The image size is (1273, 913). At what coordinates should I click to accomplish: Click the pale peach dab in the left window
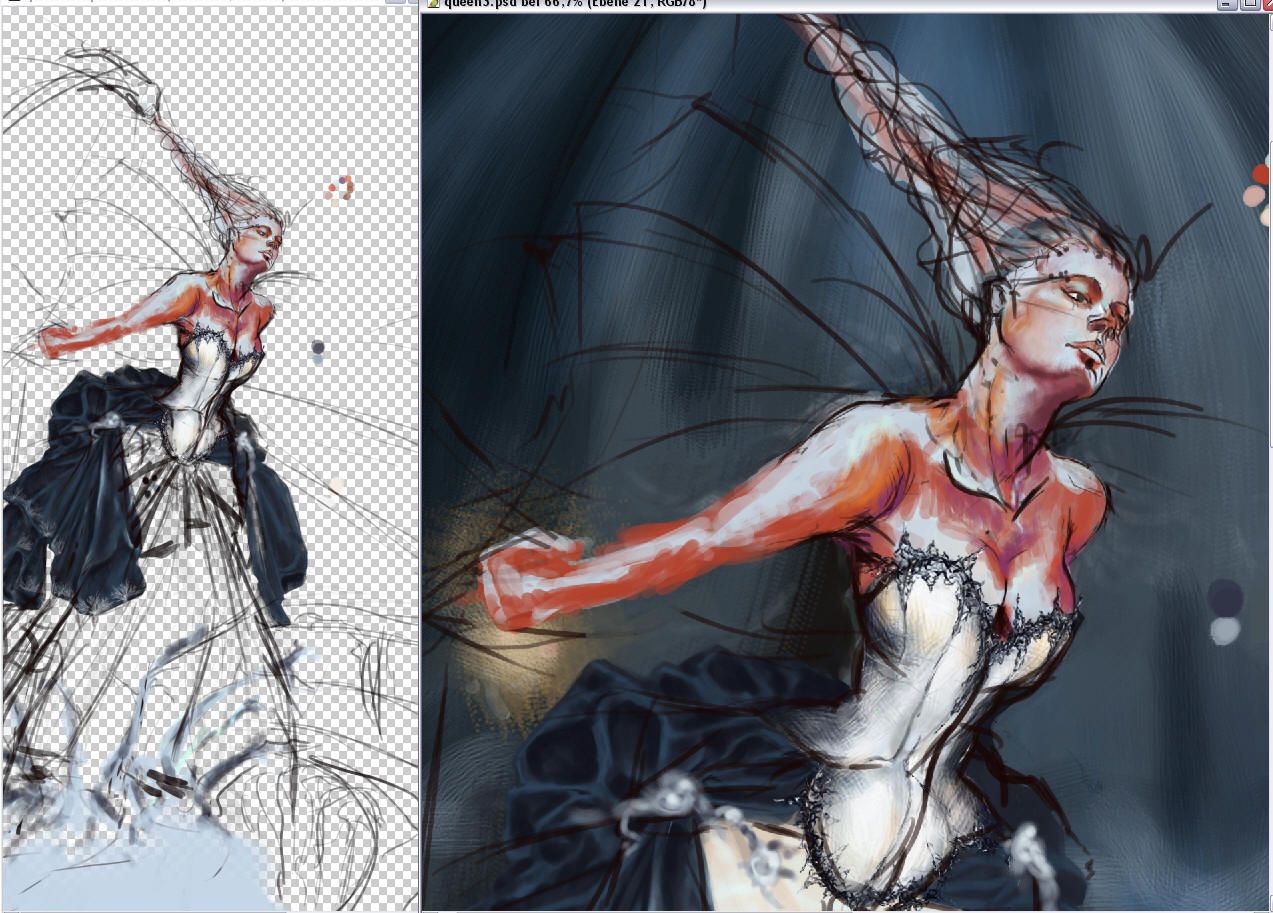point(337,485)
